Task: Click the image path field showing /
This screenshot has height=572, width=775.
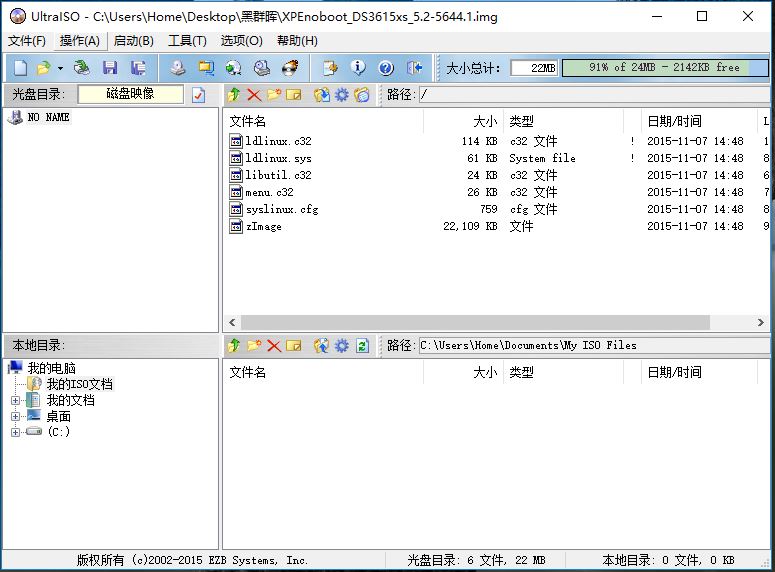Action: pyautogui.click(x=595, y=94)
